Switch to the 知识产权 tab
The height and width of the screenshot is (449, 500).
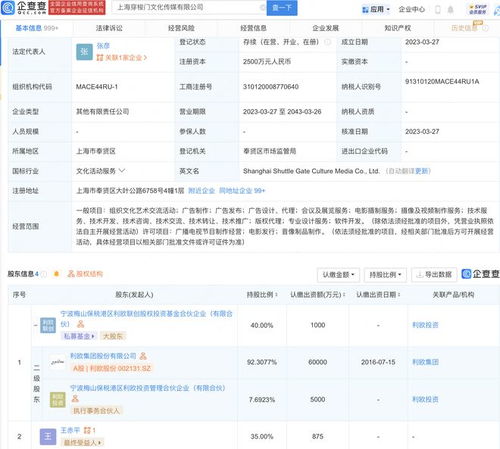point(398,28)
